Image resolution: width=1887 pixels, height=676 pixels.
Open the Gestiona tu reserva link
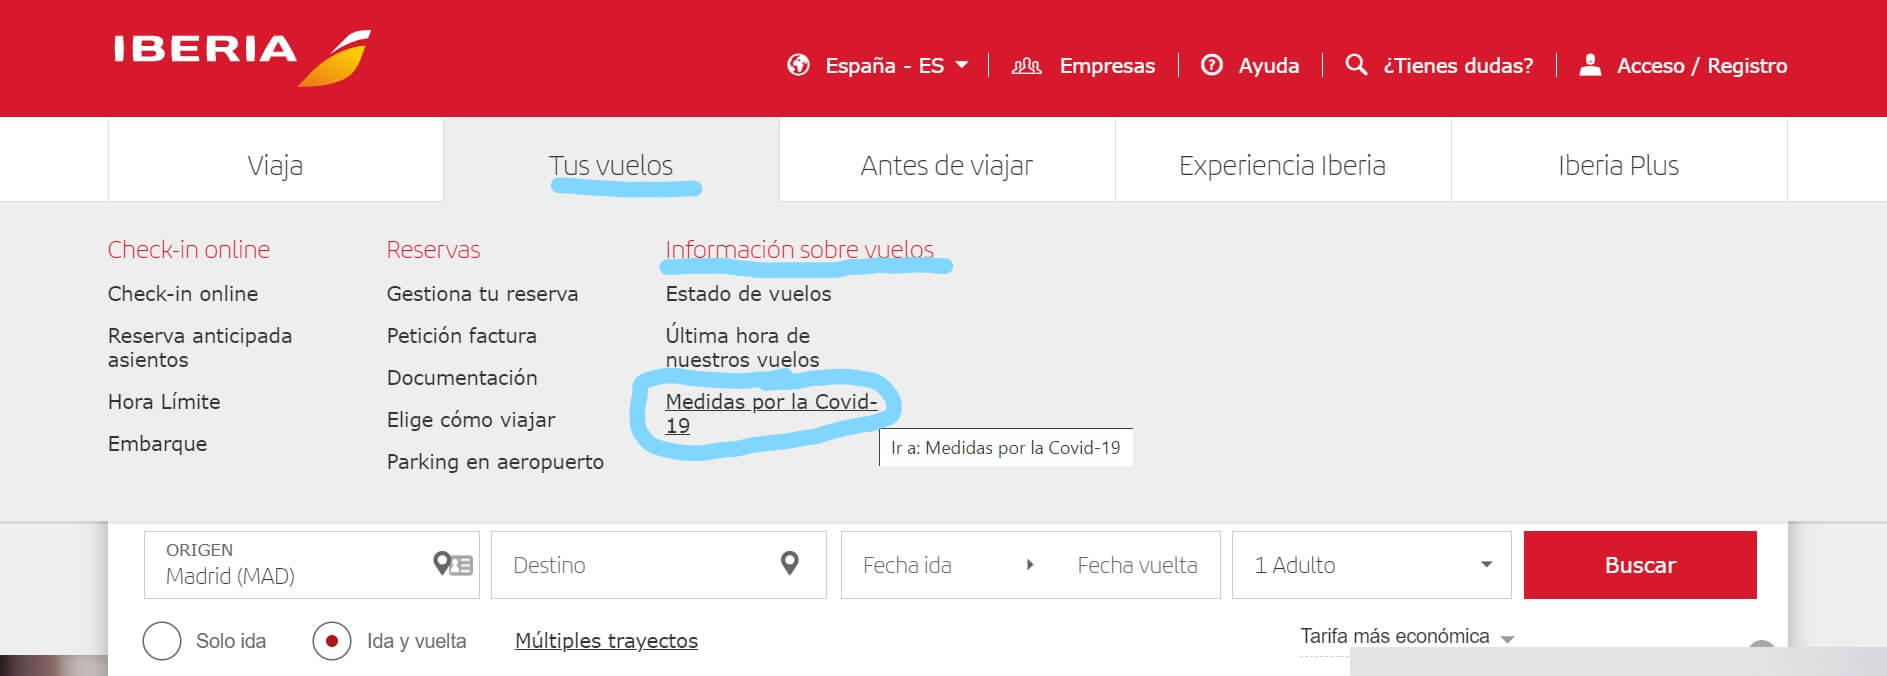482,294
